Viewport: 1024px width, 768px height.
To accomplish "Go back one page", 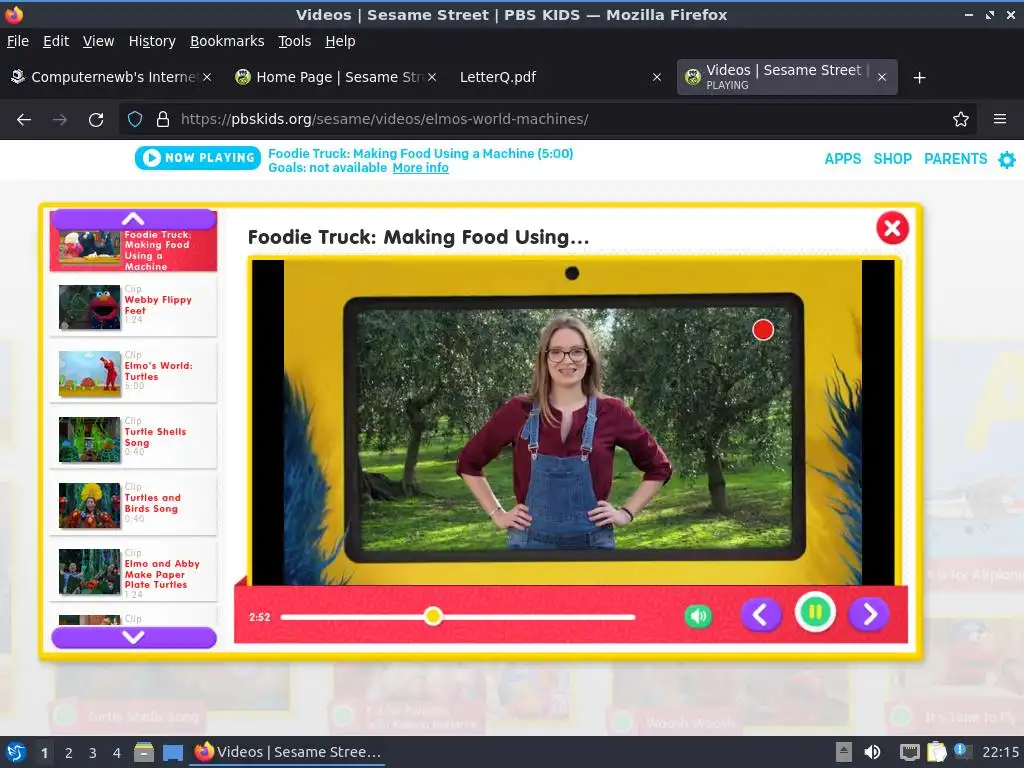I will (24, 120).
